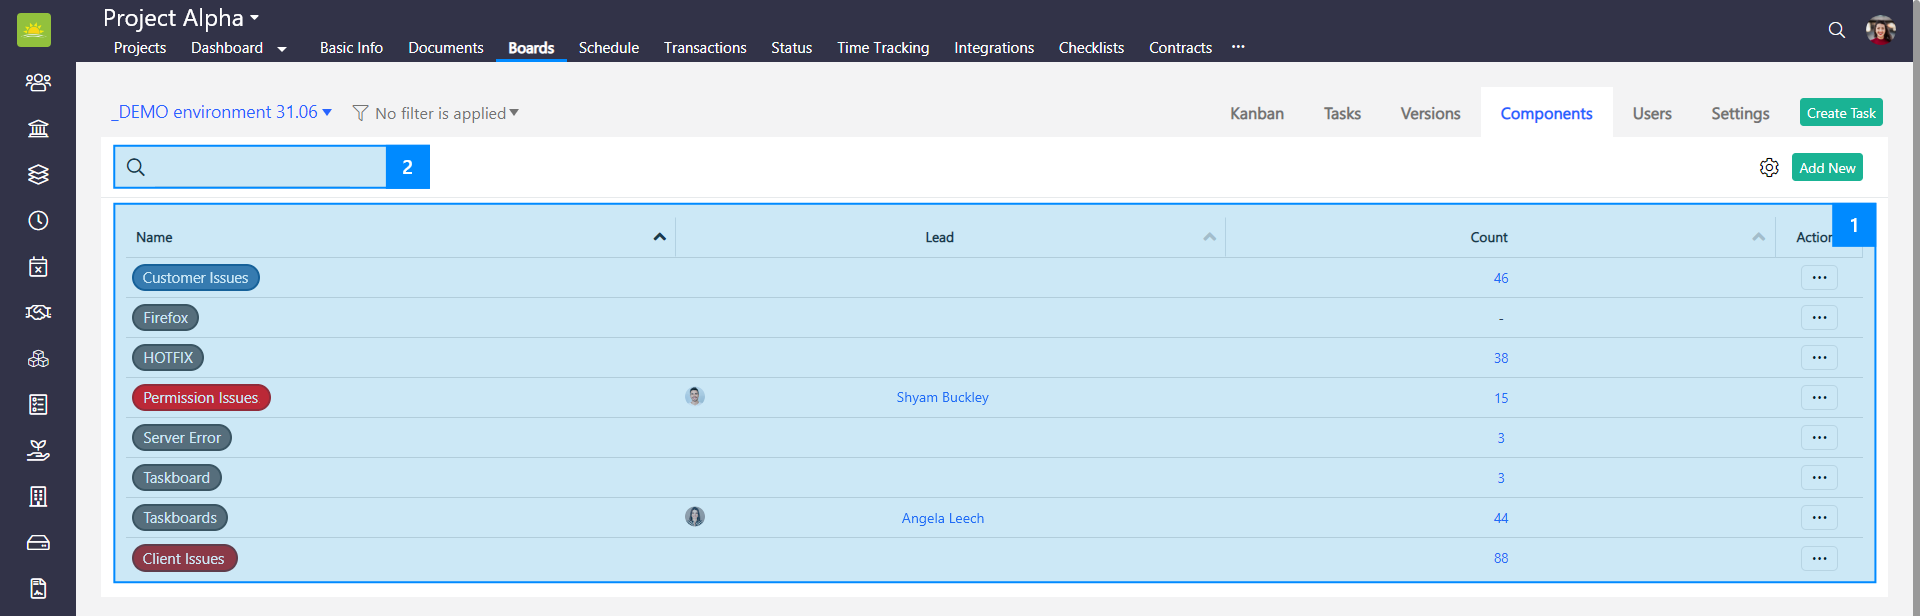
Task: Expand the Project Alpha dropdown
Action: (181, 18)
